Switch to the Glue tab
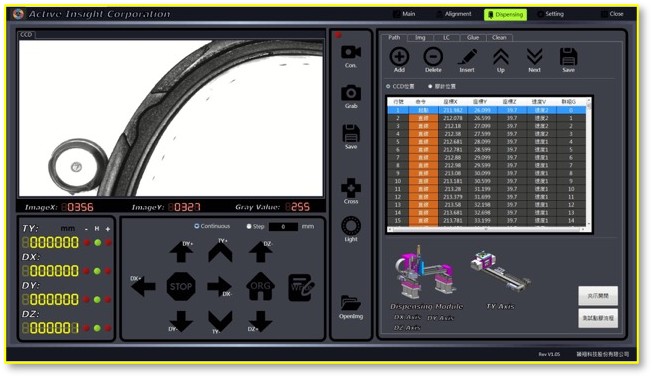The image size is (652, 377). click(x=473, y=38)
